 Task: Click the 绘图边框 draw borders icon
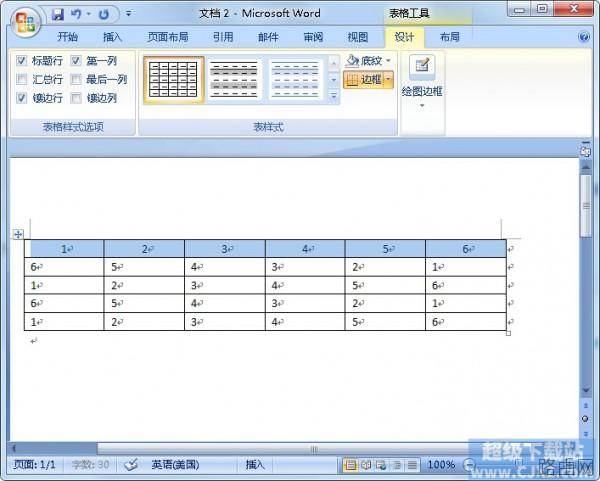click(422, 67)
